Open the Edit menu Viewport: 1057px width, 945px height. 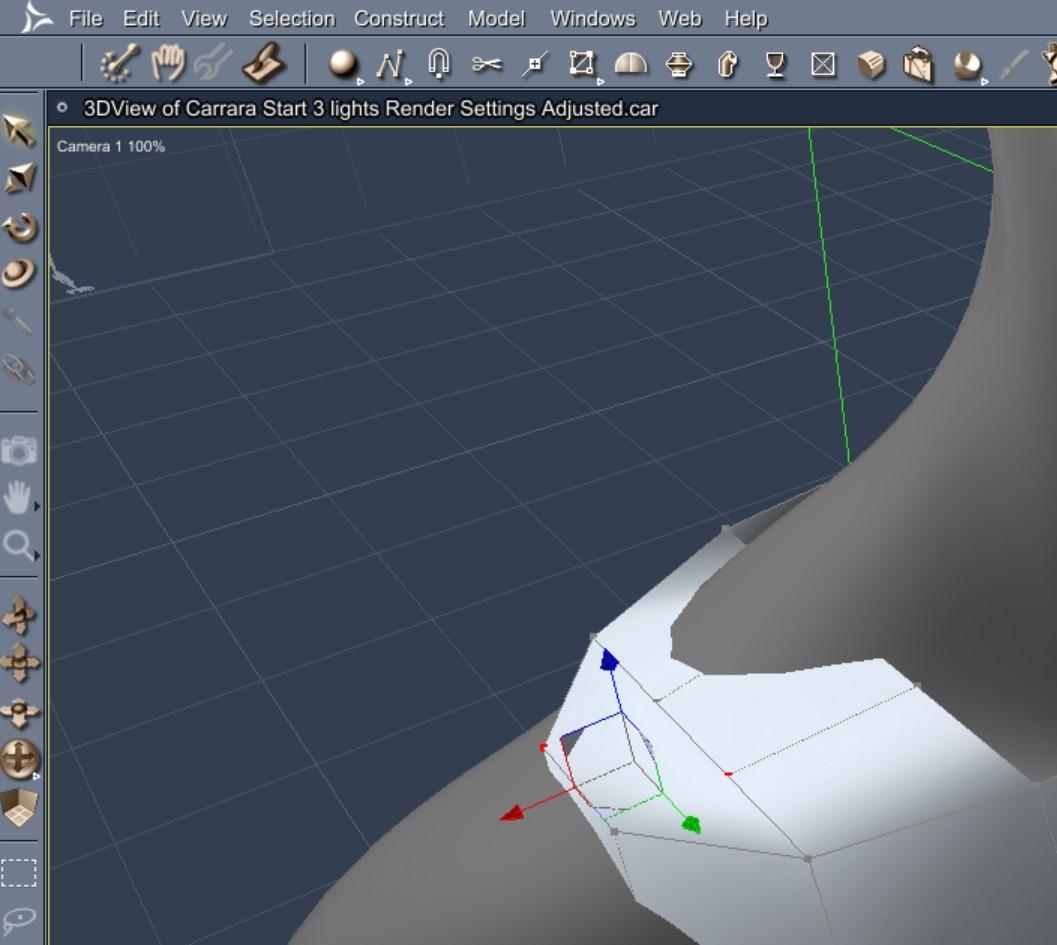[x=141, y=18]
